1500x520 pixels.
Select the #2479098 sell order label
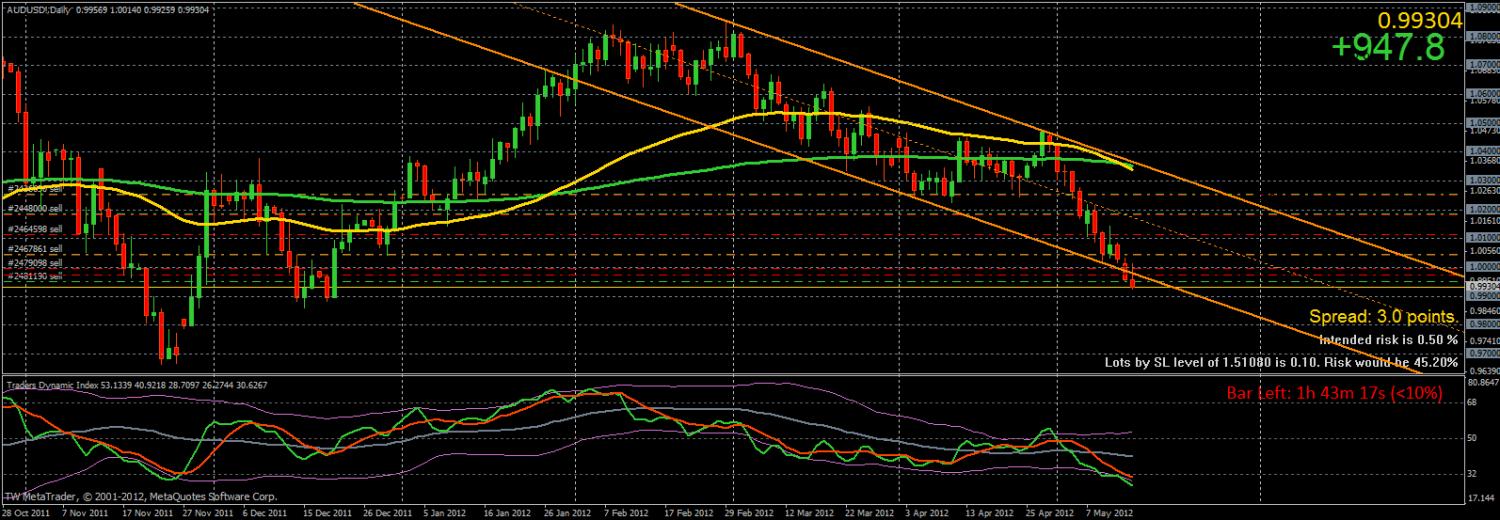coord(35,262)
